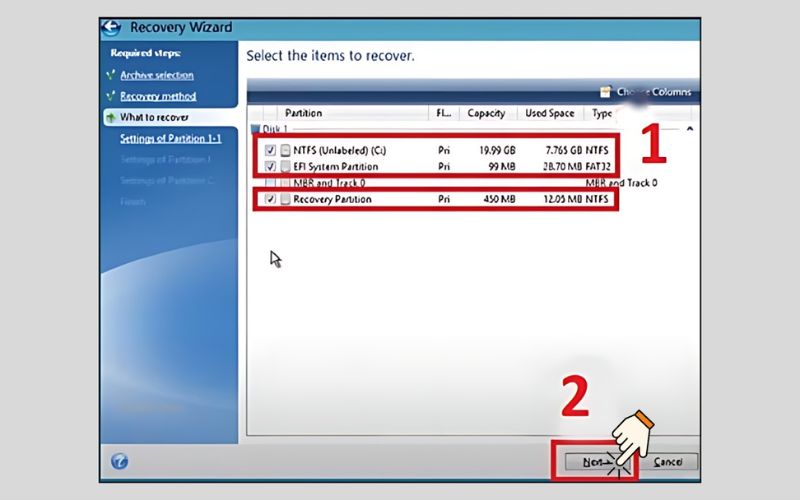Select the 19.99 GB capacity cell
This screenshot has width=800, height=500.
[497, 150]
